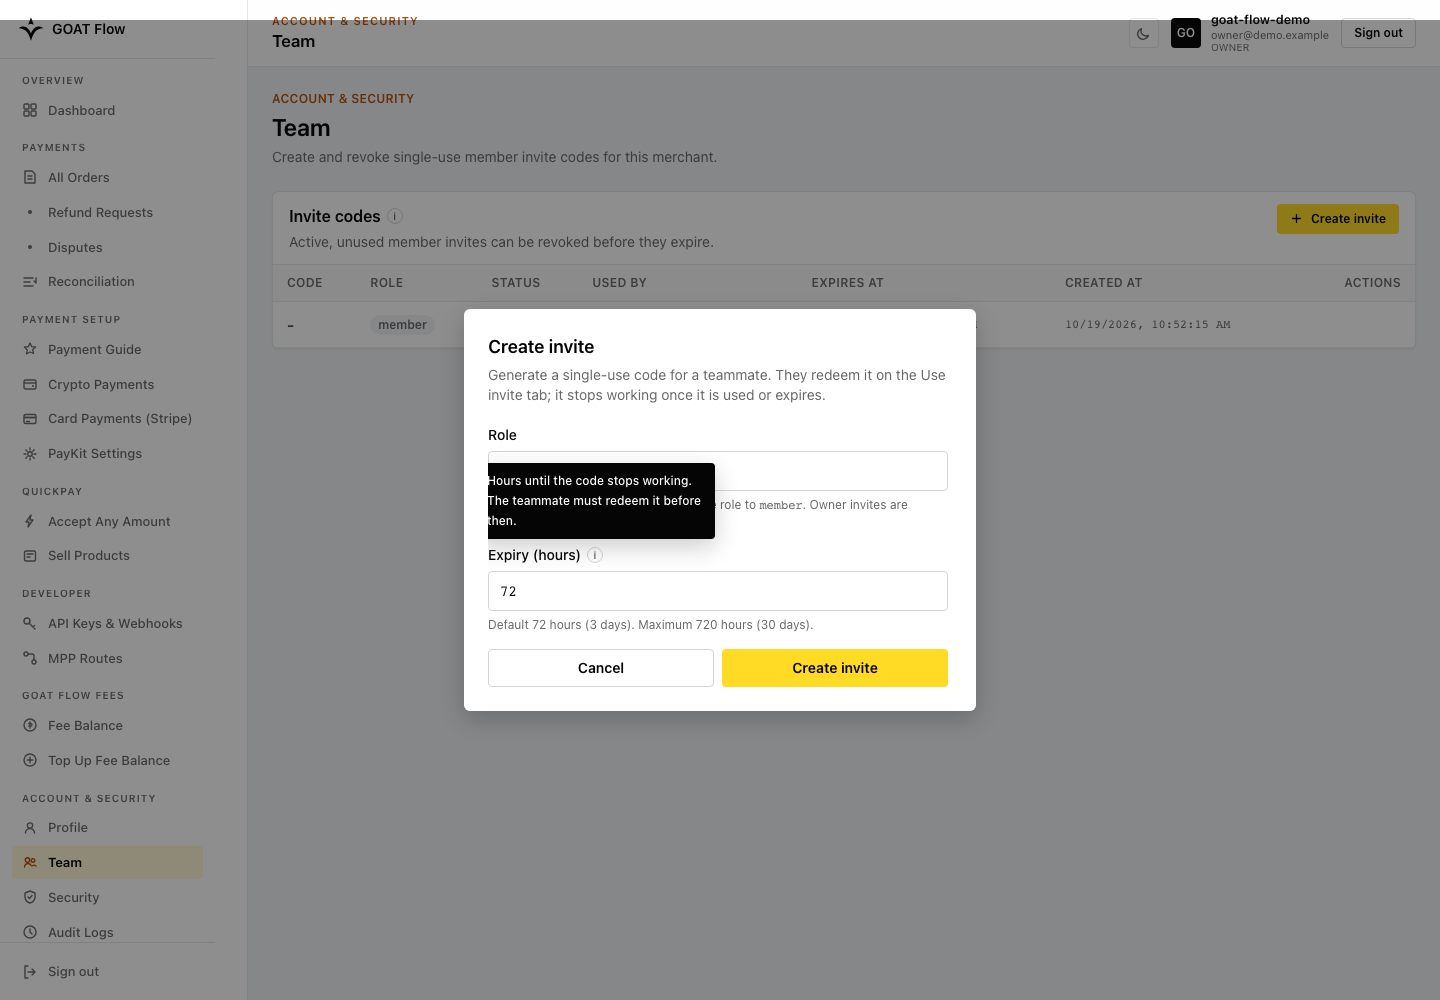Click the GOAT Flow logo icon
Image resolution: width=1440 pixels, height=1000 pixels.
pos(31,29)
